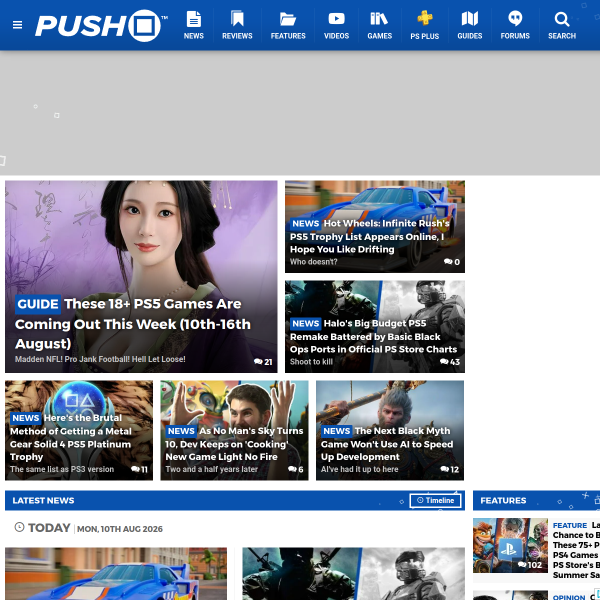Toggle the Timeline view button
Screen dimensions: 600x600
[x=435, y=501]
